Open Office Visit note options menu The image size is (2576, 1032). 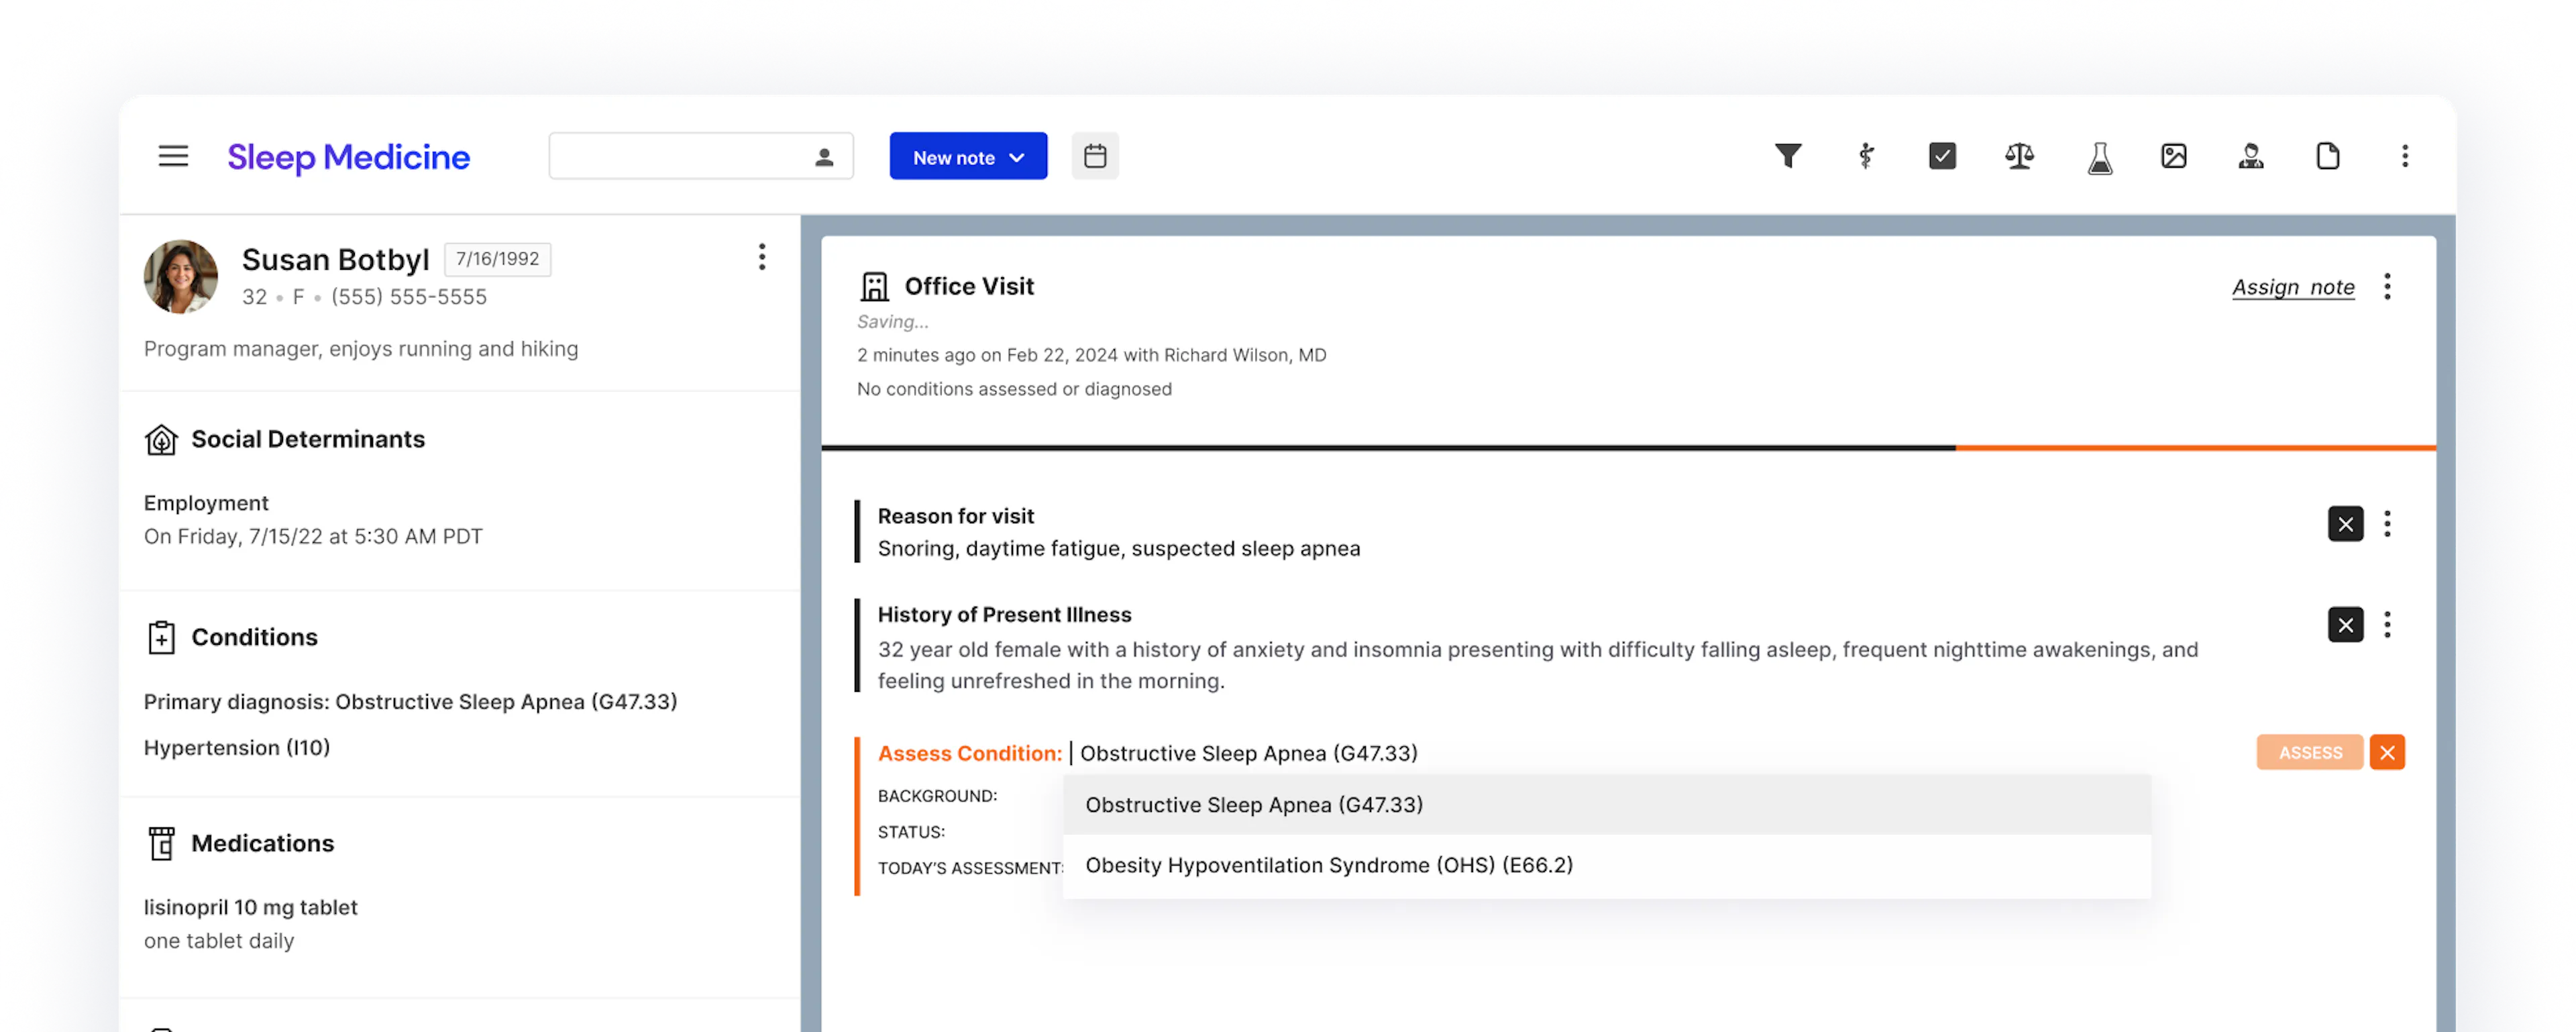(x=2387, y=287)
